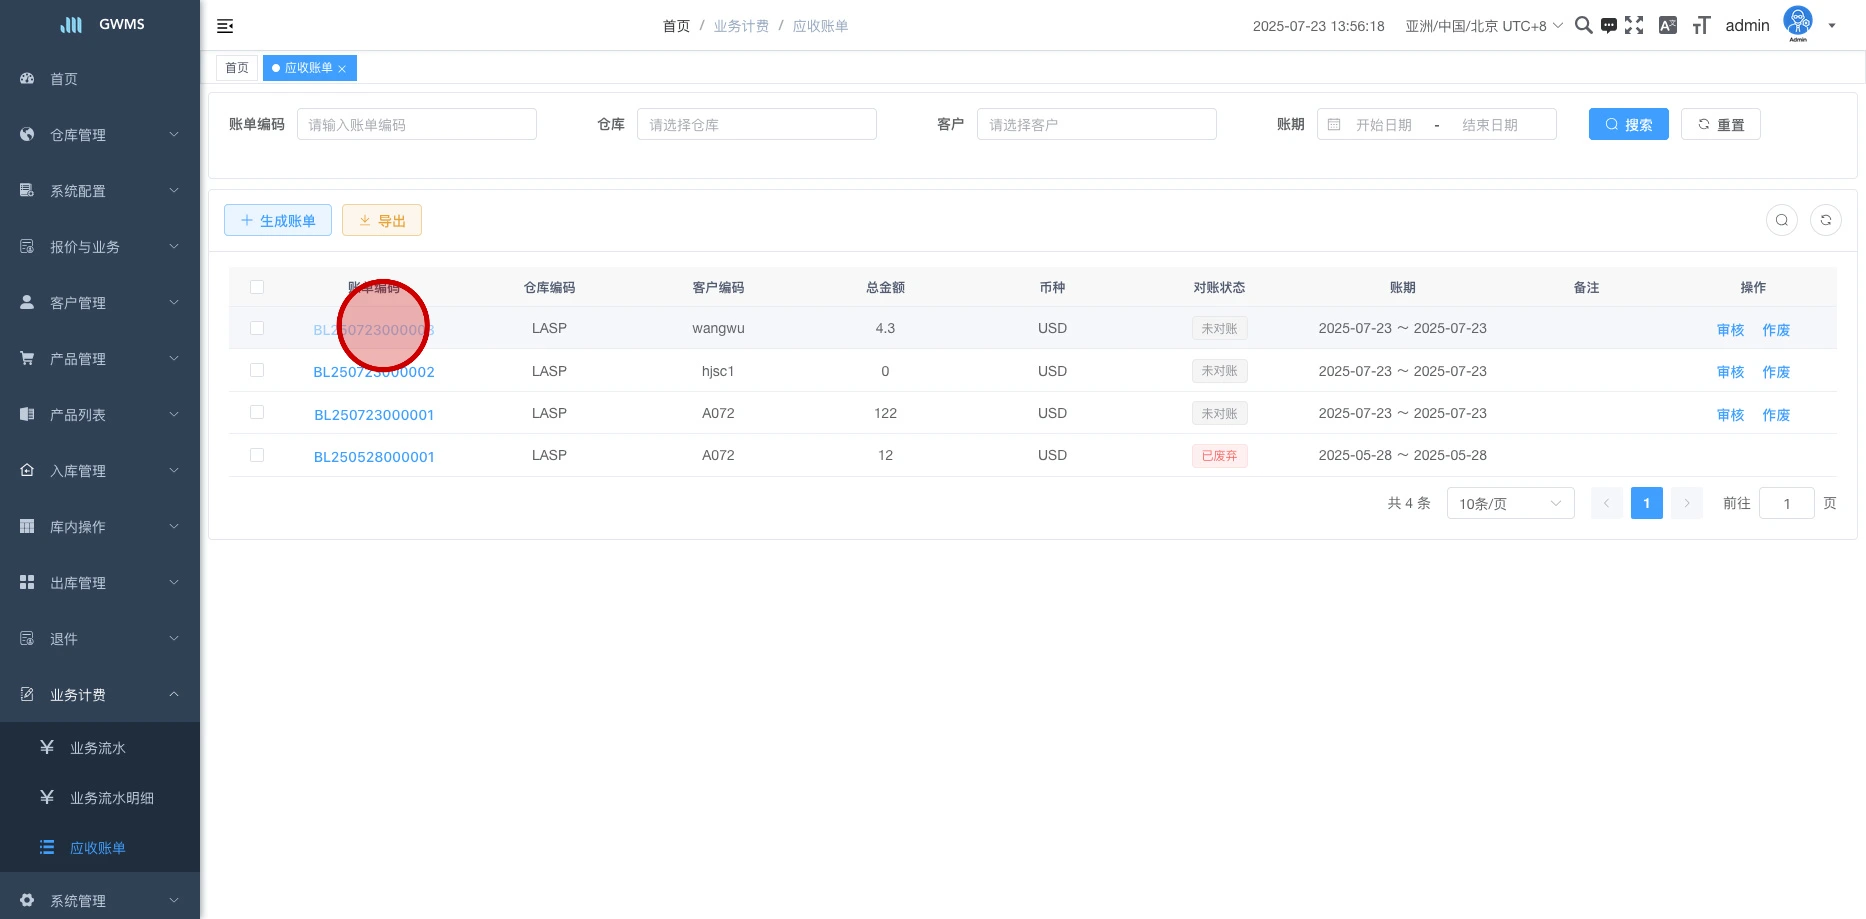Hide search panel using round magnifier icon
Viewport: 1866px width, 919px height.
coord(1781,220)
